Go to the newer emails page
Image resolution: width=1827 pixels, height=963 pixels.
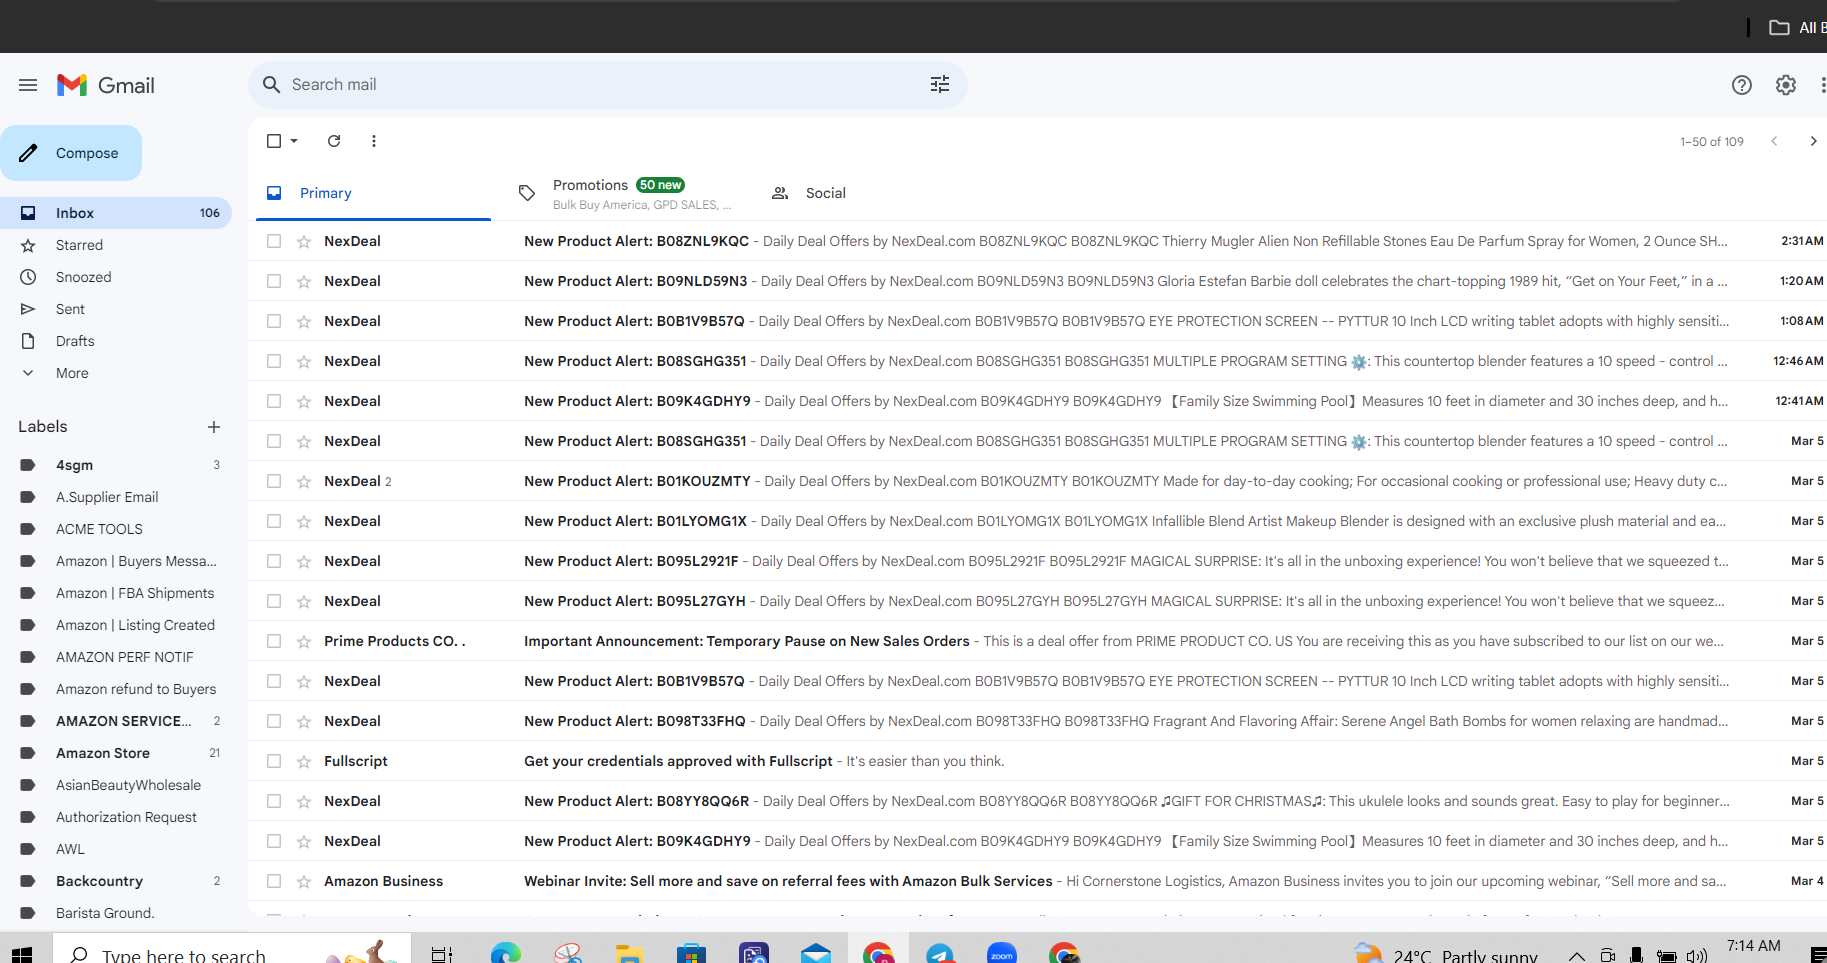point(1774,141)
